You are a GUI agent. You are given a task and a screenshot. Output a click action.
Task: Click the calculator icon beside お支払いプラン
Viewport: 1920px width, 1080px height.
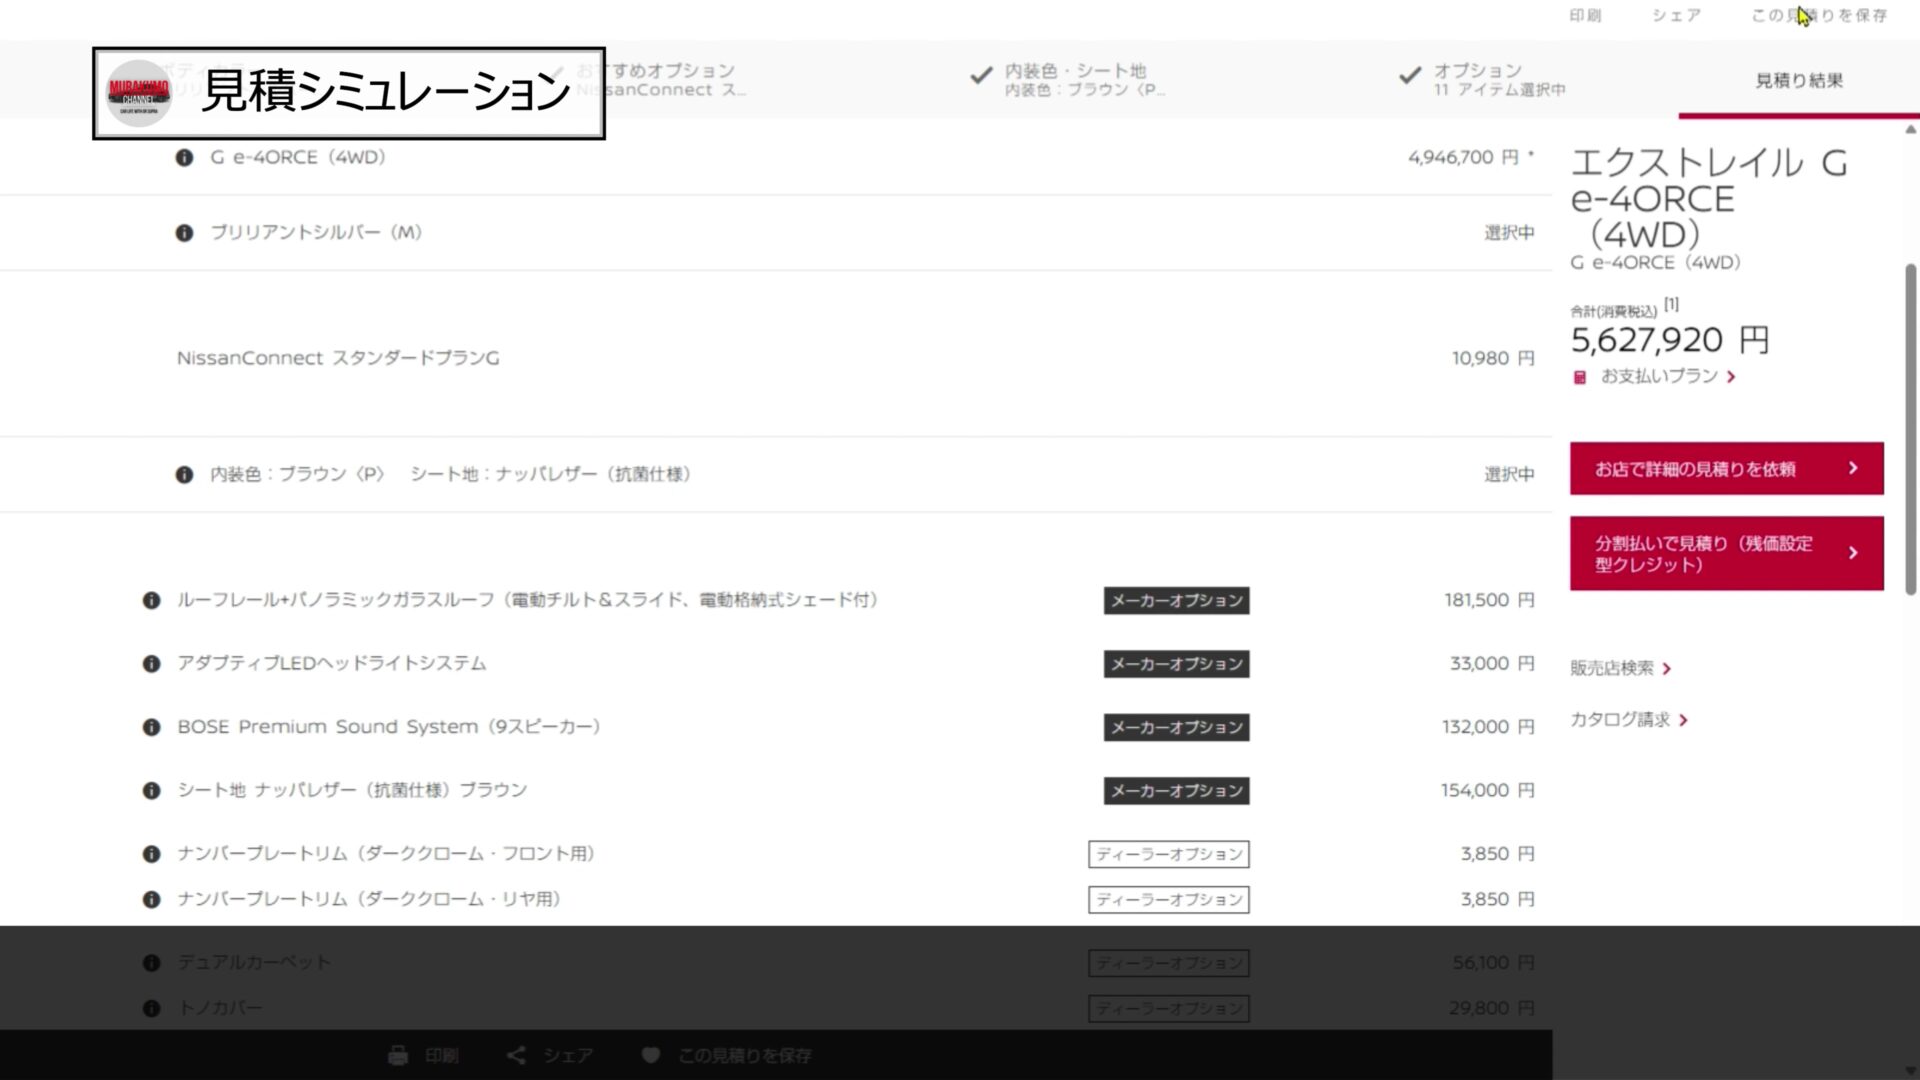tap(1580, 377)
